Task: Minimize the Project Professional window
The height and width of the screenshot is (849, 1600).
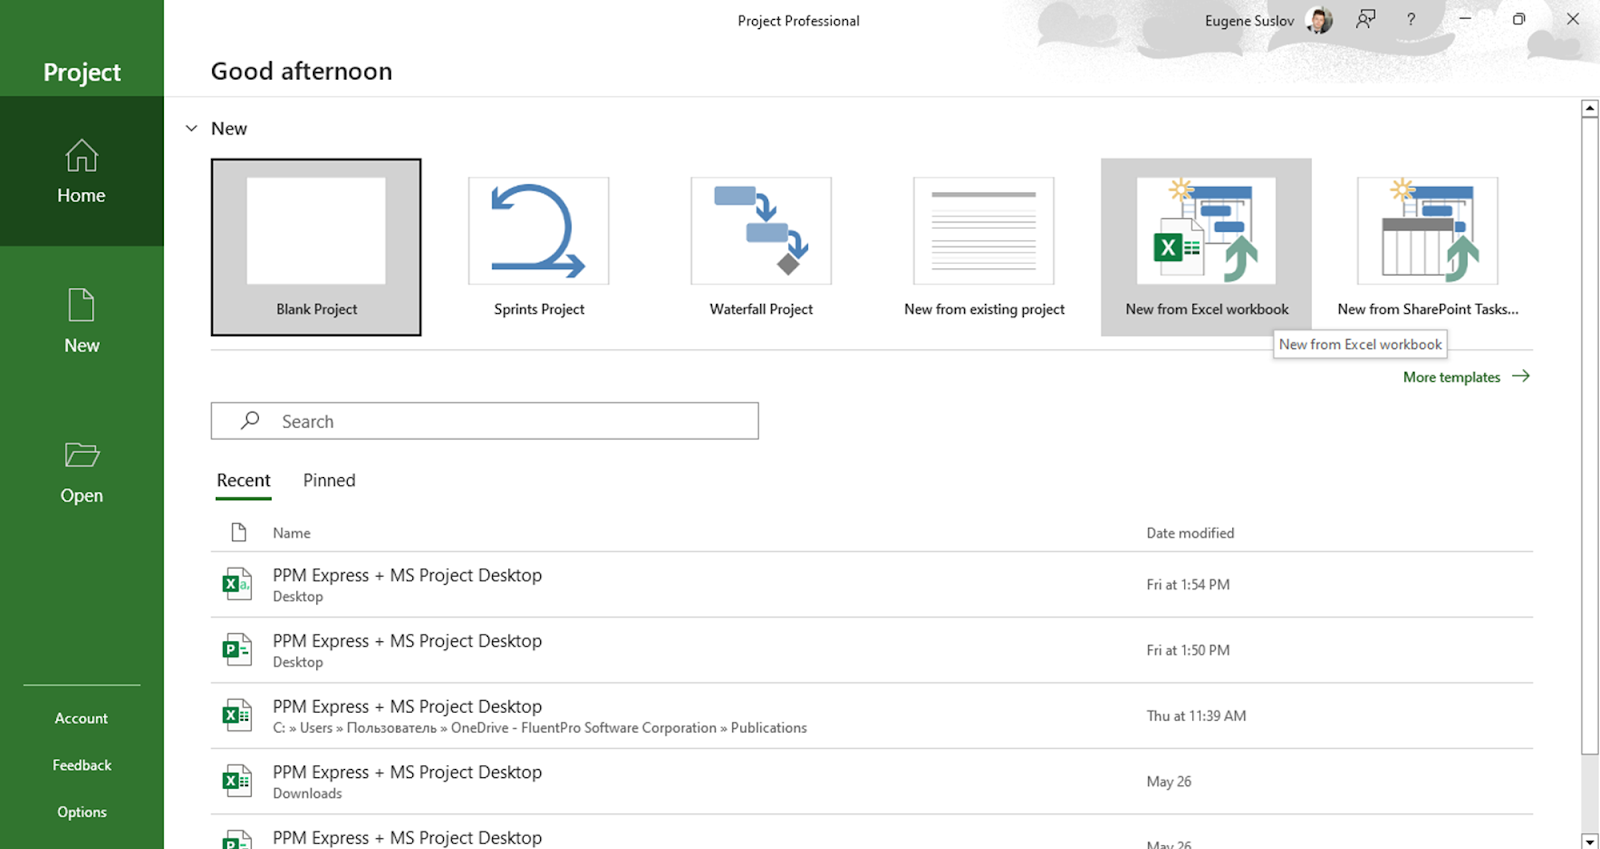Action: (x=1465, y=19)
